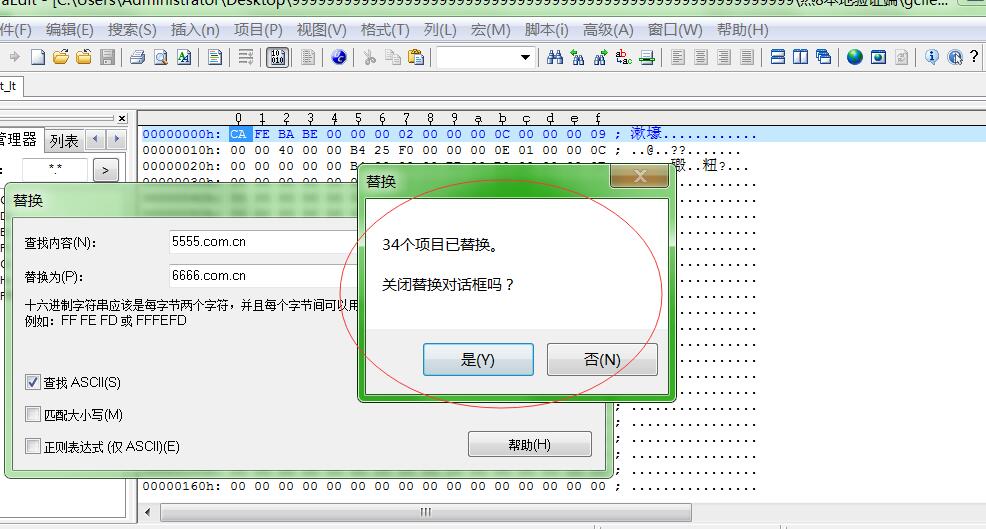Image resolution: width=986 pixels, height=529 pixels.
Task: Click the 否(N) button
Action: tap(602, 360)
